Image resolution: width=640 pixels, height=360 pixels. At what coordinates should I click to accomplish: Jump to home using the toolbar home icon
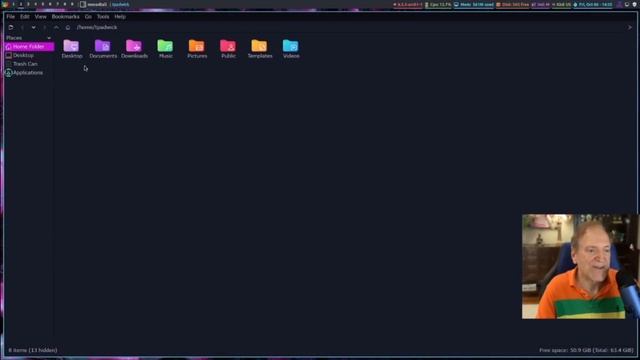tap(68, 27)
